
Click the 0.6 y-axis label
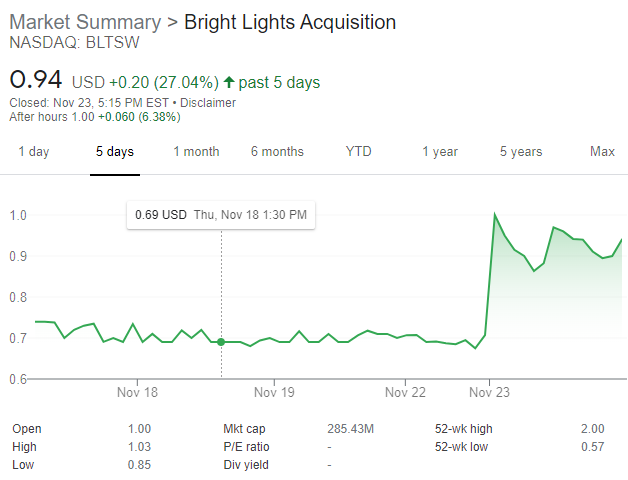[x=18, y=379]
